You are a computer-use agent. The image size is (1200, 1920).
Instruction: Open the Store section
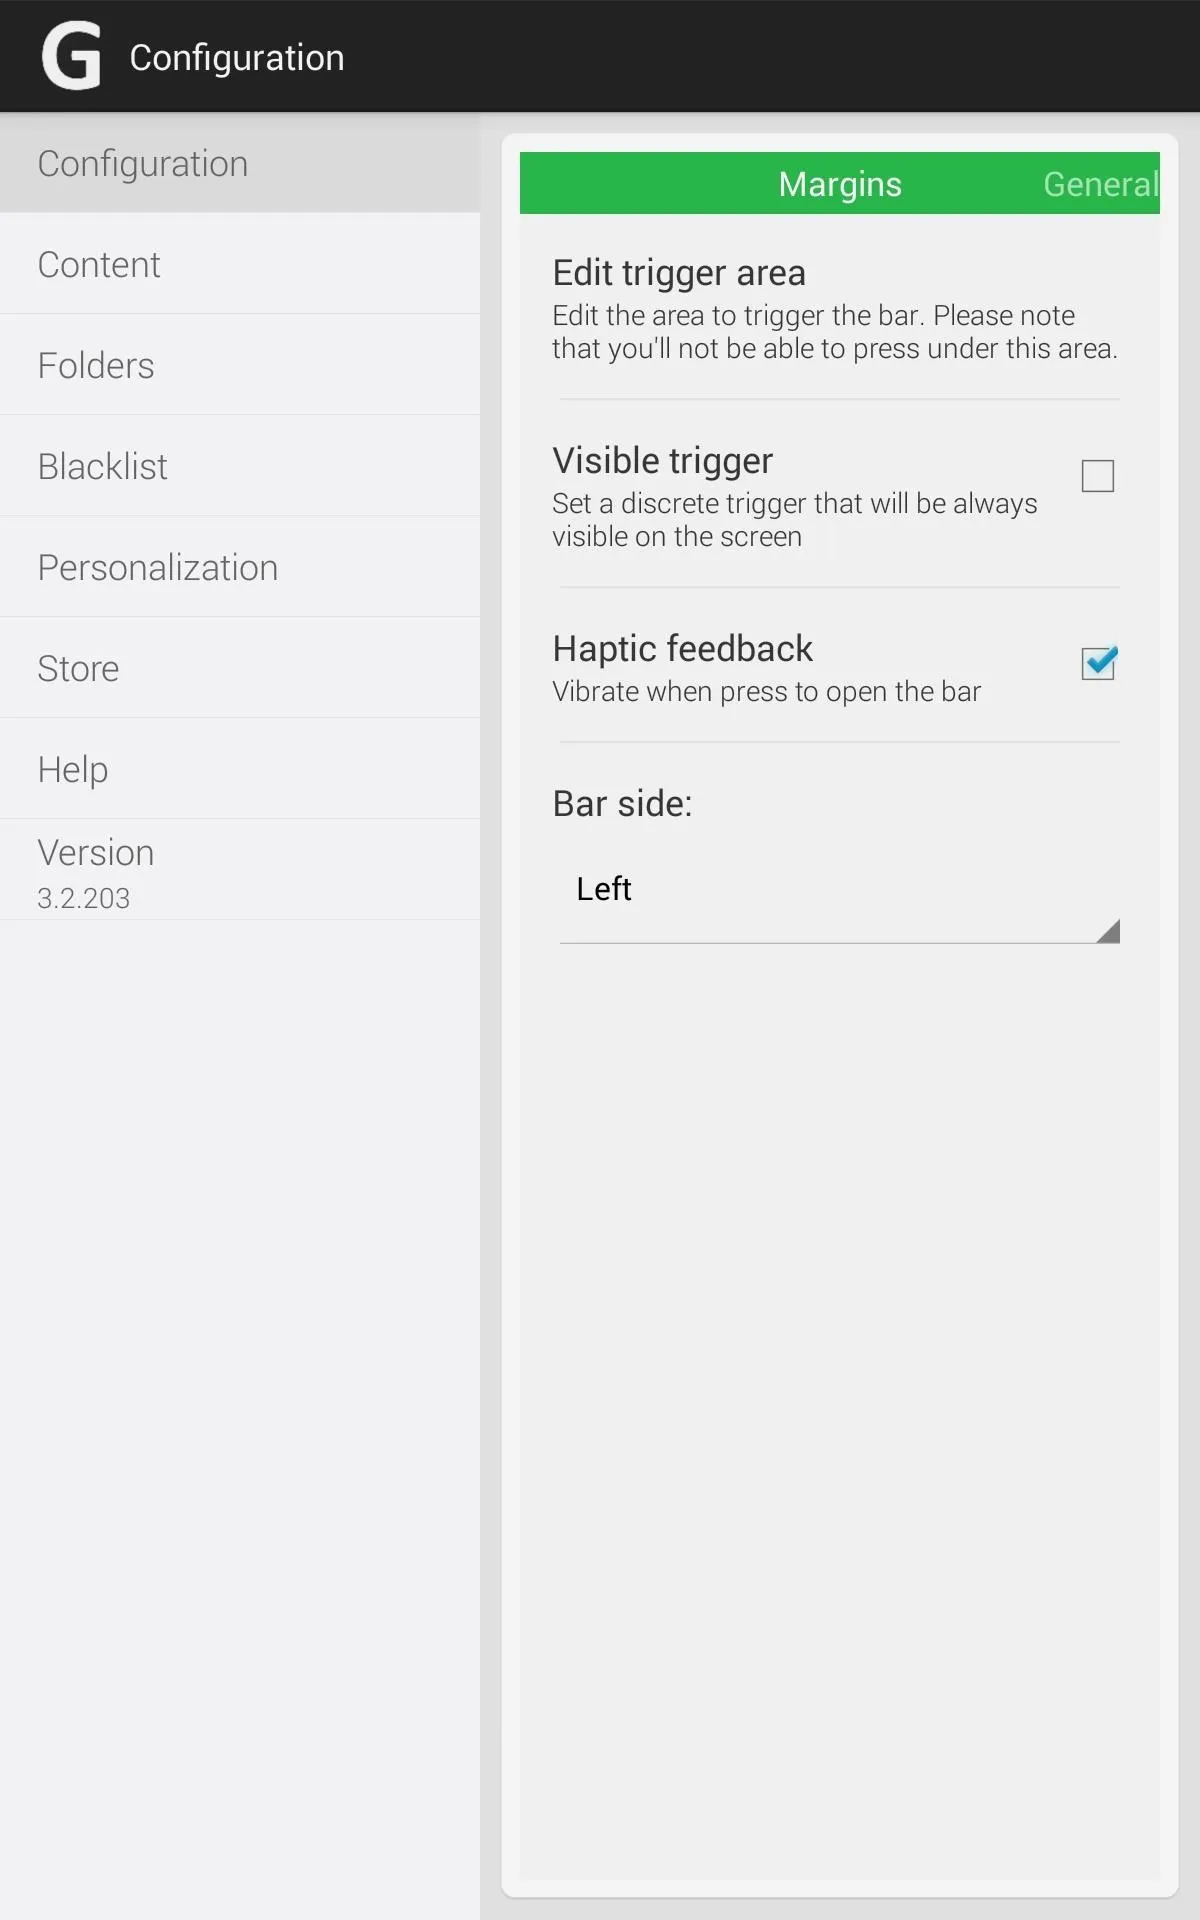pyautogui.click(x=240, y=668)
